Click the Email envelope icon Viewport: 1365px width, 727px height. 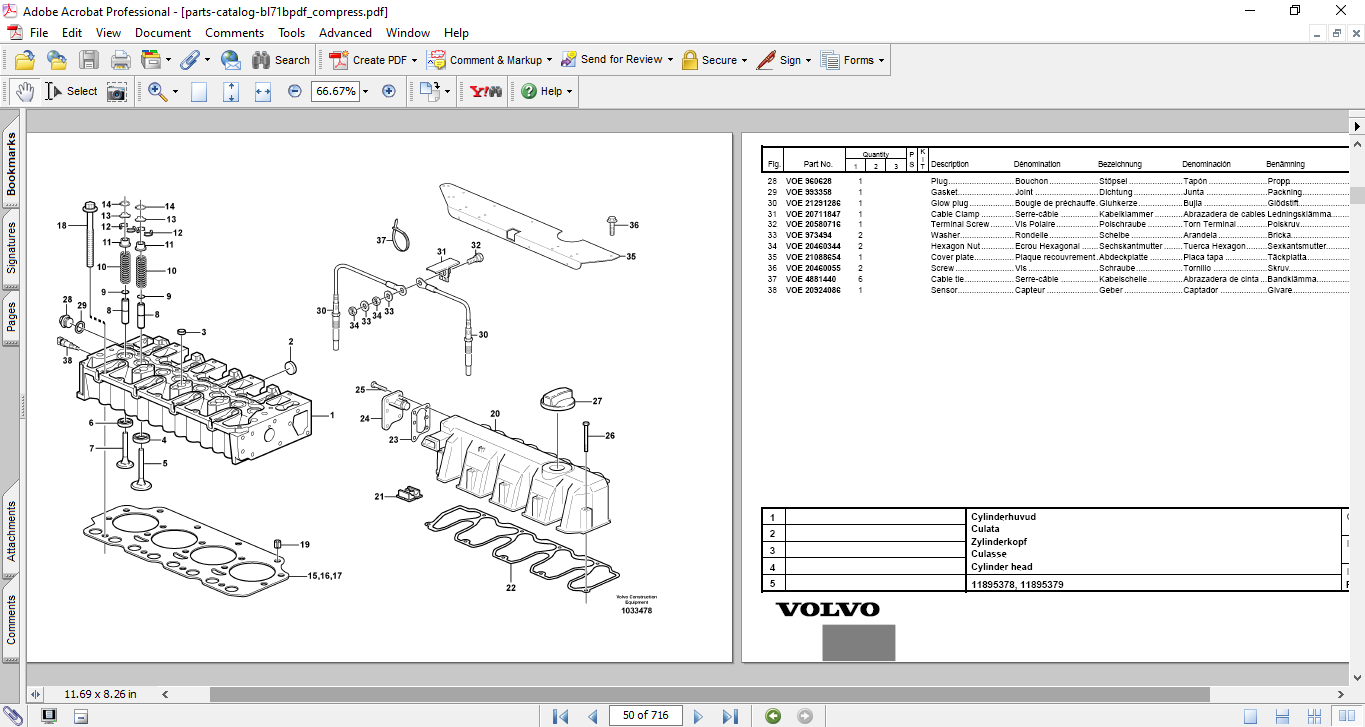pos(231,60)
